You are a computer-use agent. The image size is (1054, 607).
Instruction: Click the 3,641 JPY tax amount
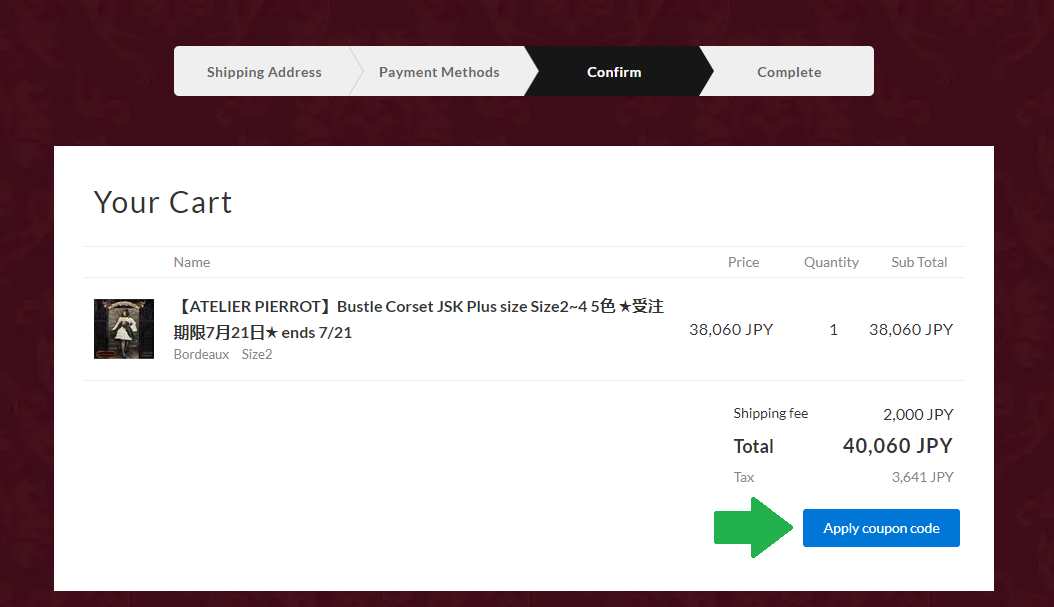pos(922,477)
